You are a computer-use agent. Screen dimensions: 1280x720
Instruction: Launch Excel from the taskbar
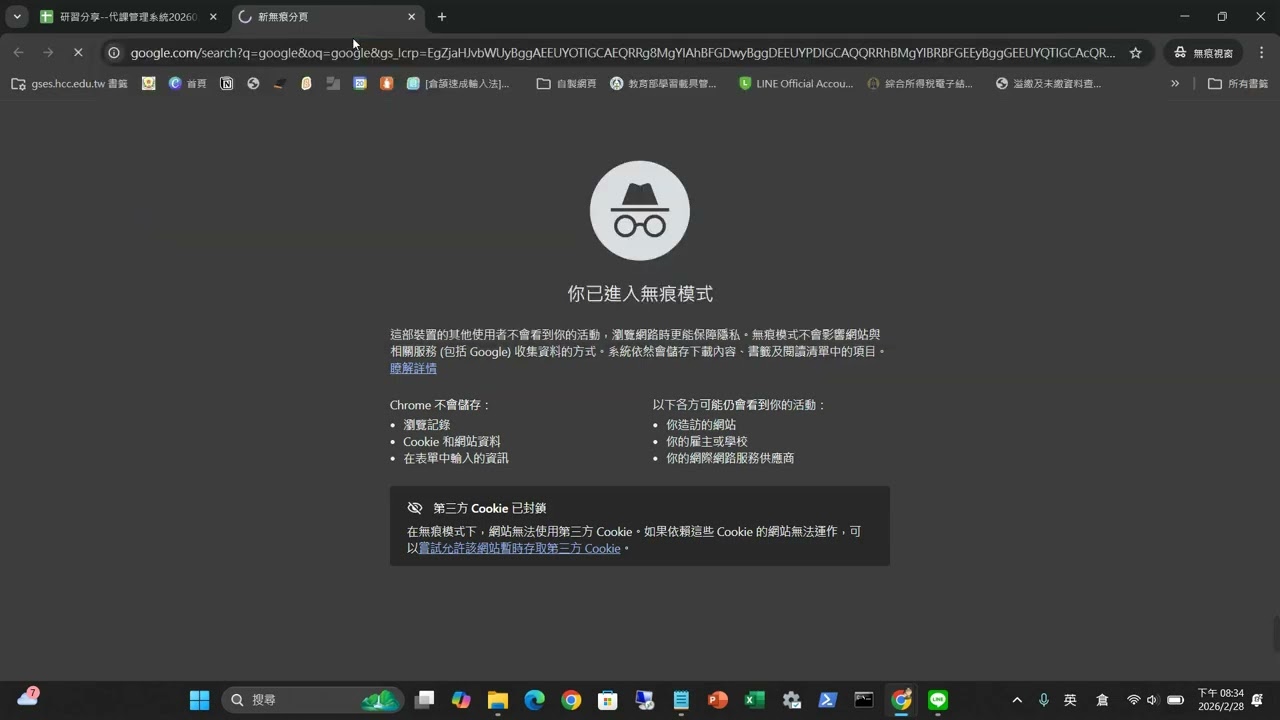(755, 700)
